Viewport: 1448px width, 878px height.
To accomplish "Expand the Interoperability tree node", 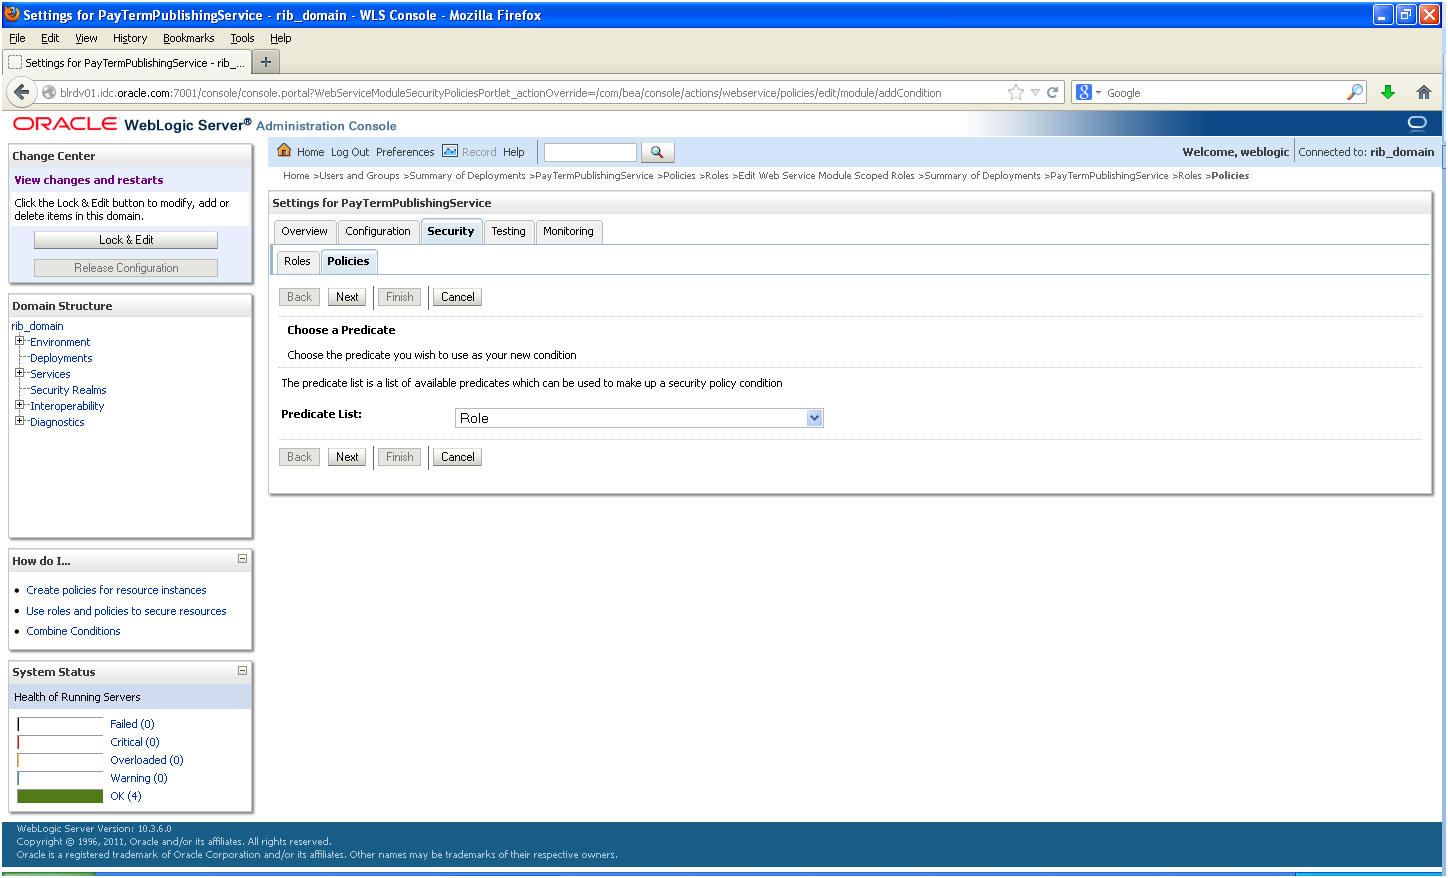I will coord(19,405).
